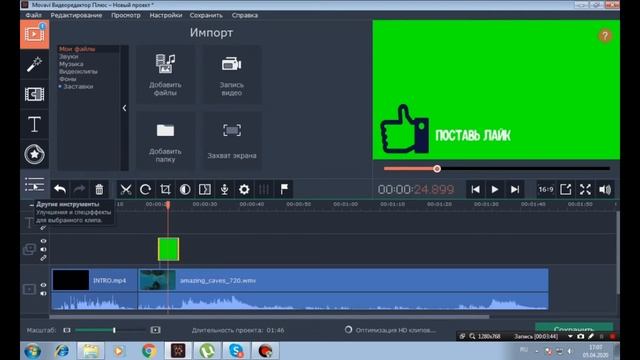The height and width of the screenshot is (360, 640).
Task: Click the Добавить папку button
Action: [x=165, y=141]
